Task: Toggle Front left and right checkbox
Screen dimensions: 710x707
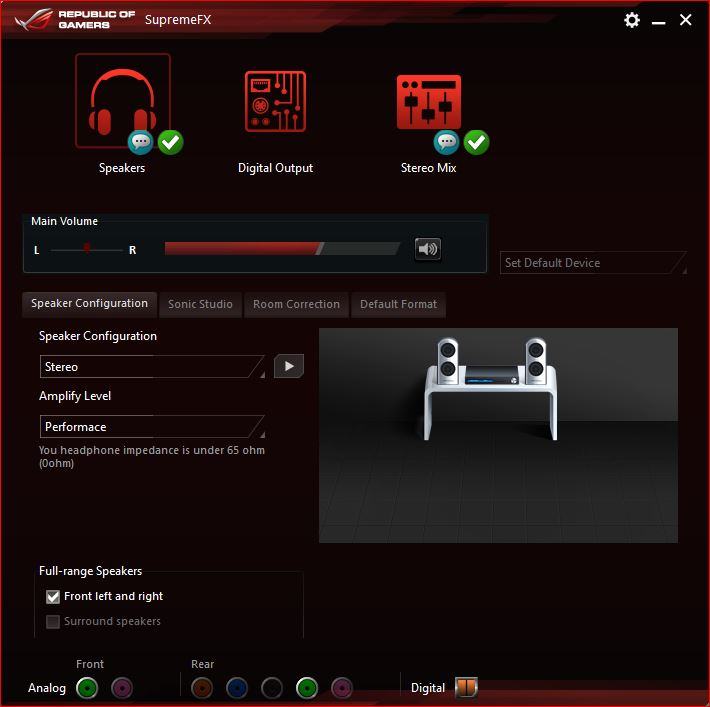Action: [53, 596]
